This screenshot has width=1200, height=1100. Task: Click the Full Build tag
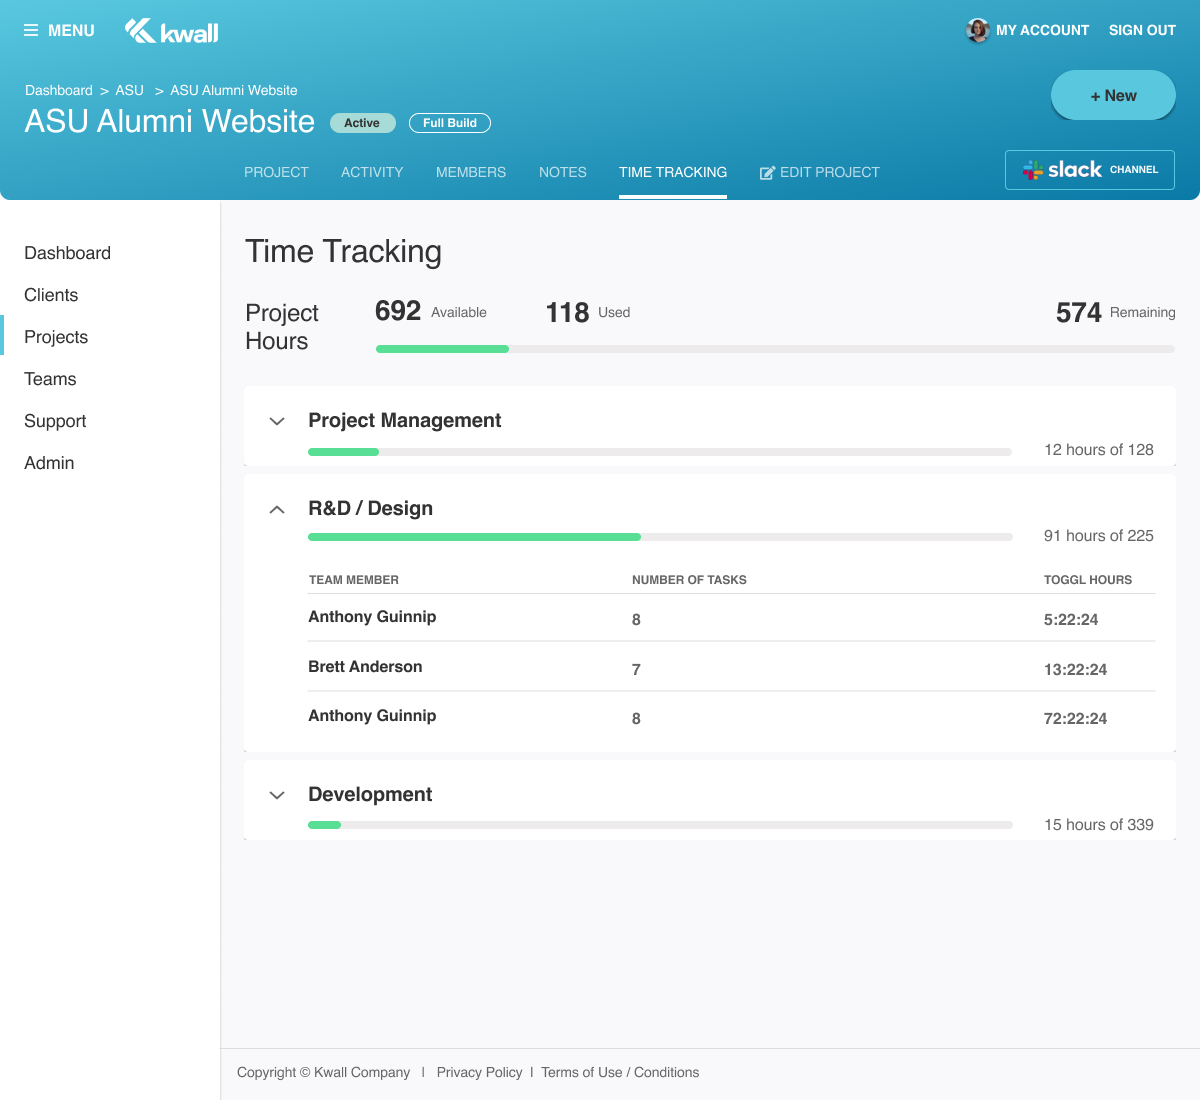pos(450,123)
